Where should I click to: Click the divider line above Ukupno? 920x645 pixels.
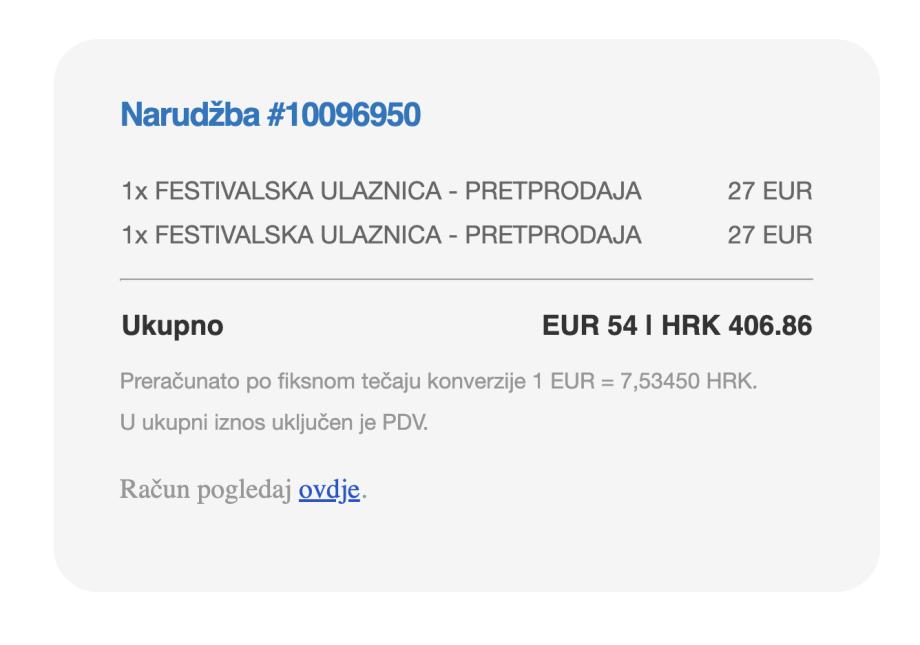click(466, 278)
